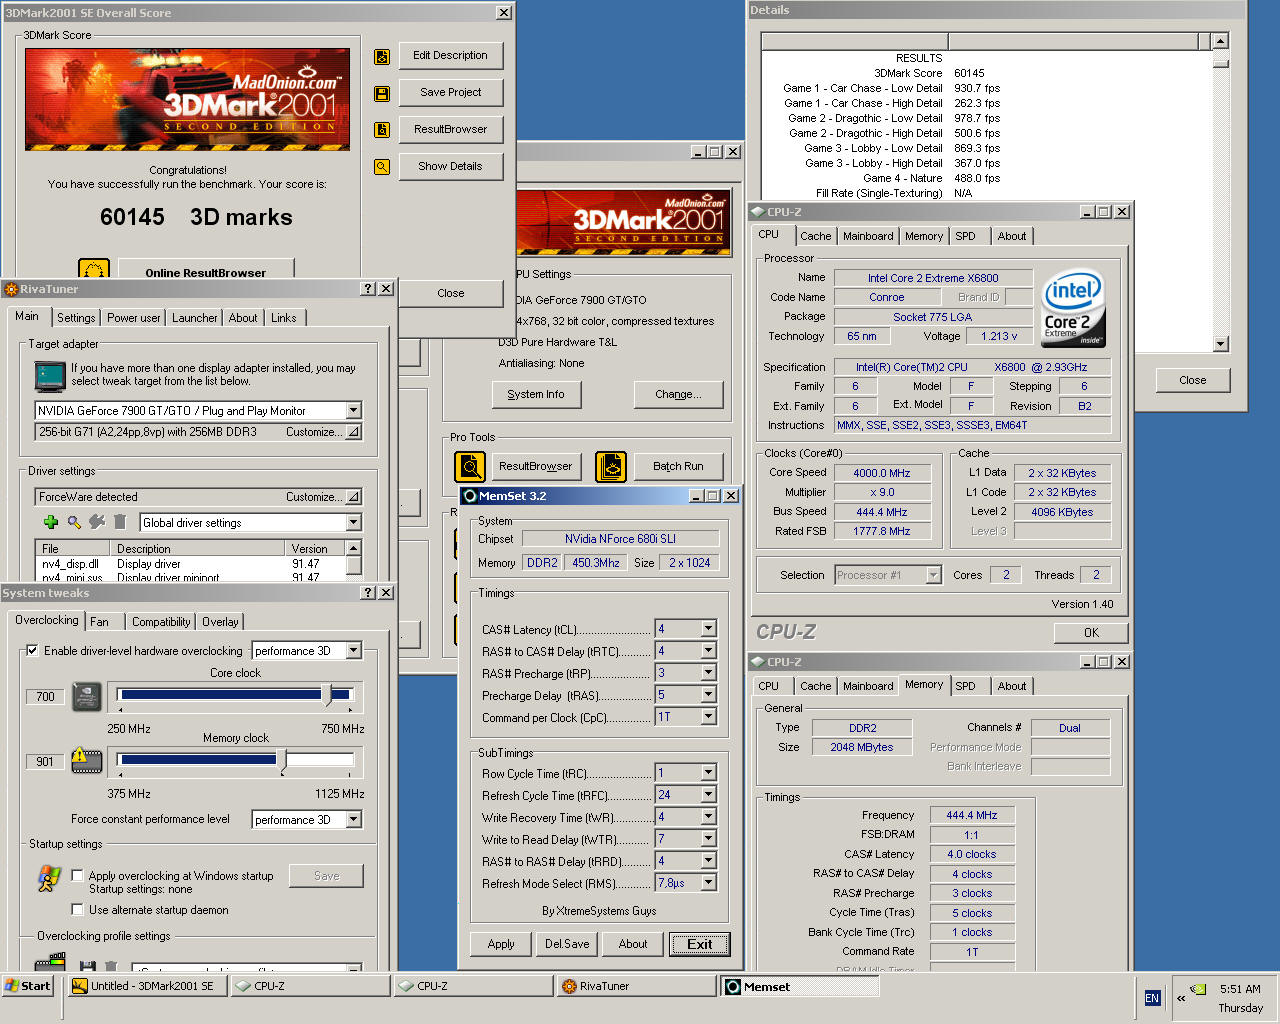Click the memory chip warning icon

(x=87, y=760)
